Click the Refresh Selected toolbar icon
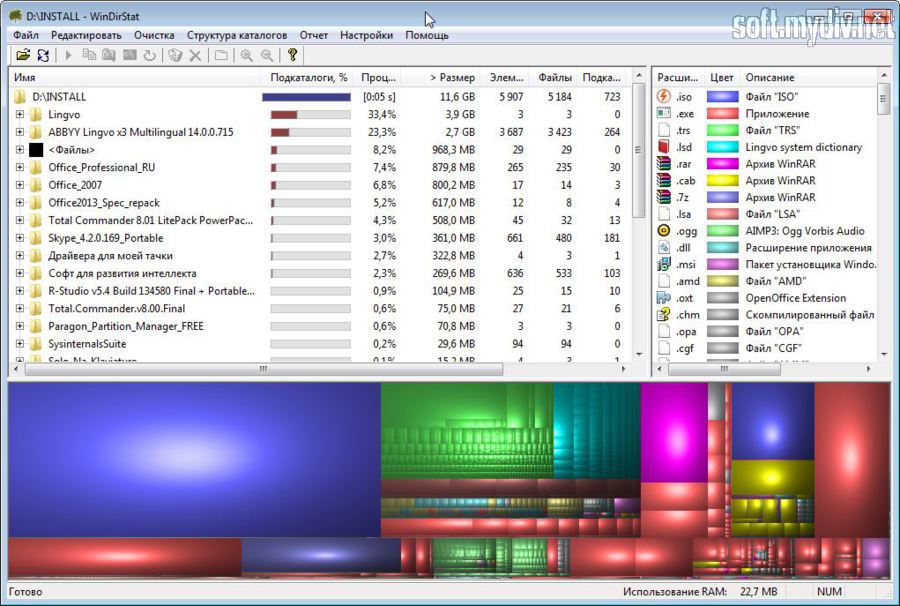The image size is (900, 606). (x=150, y=55)
